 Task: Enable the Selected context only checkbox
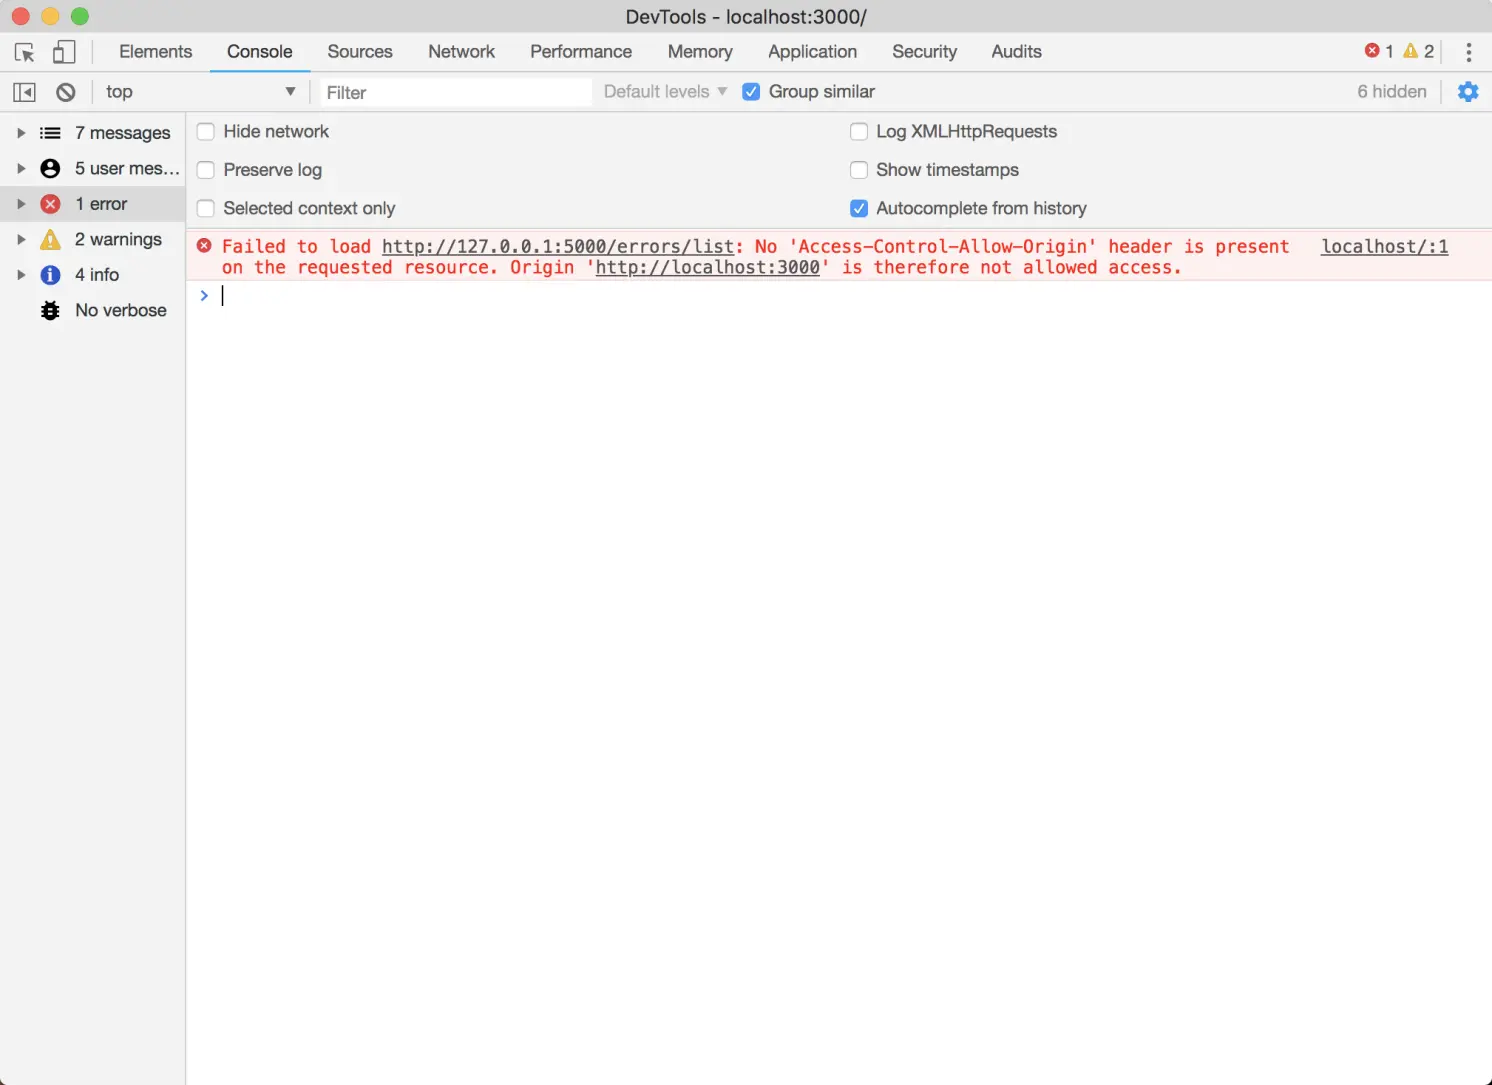tap(206, 208)
